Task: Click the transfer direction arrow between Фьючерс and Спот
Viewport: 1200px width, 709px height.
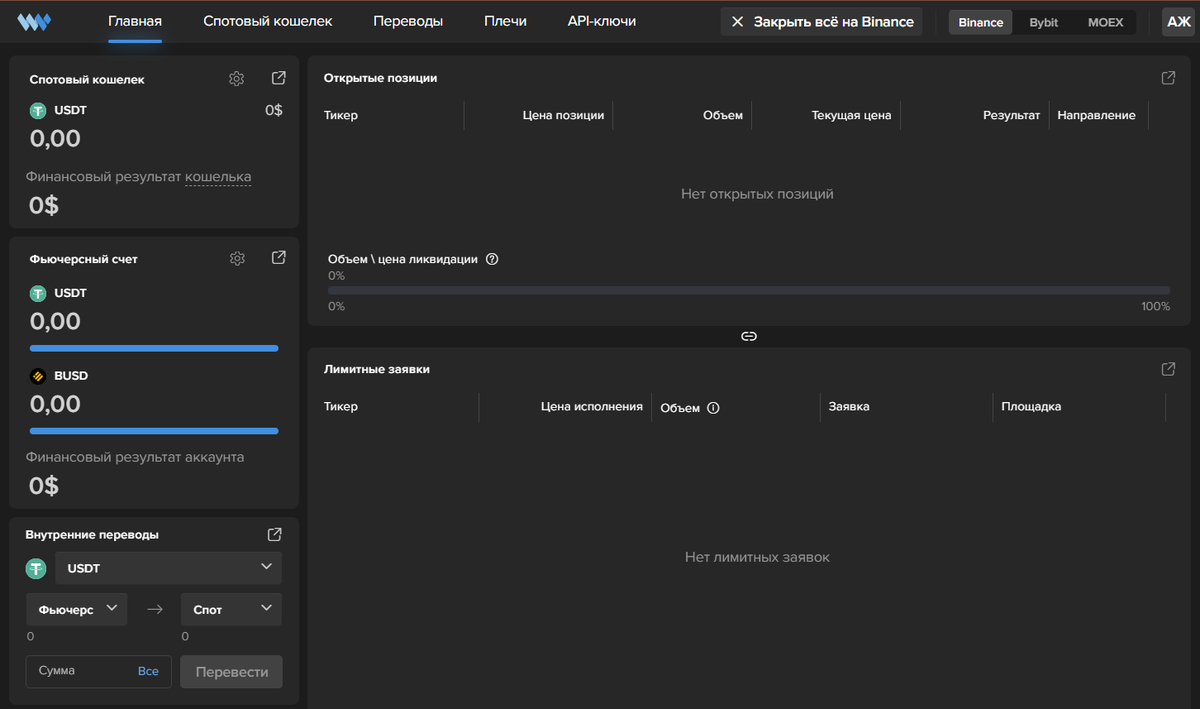Action: coord(154,609)
